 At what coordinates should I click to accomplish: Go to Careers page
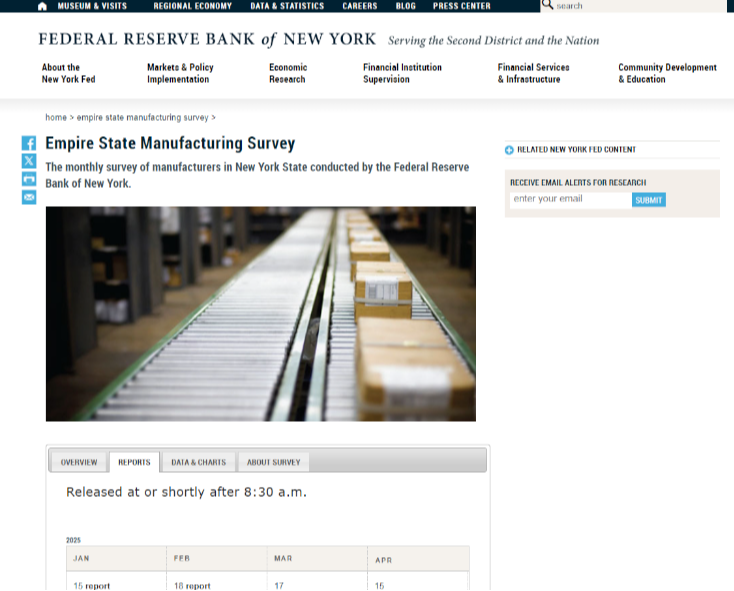(x=360, y=6)
